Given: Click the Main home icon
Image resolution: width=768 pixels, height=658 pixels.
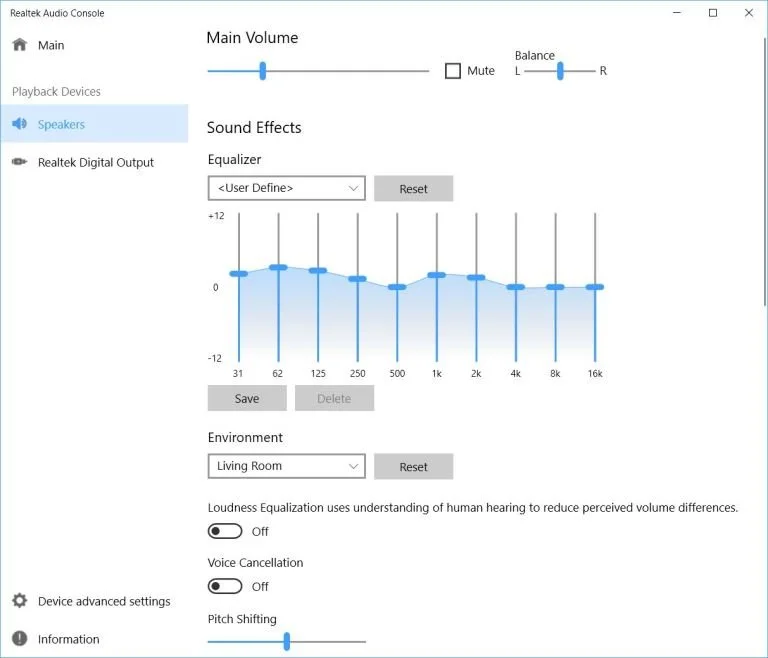Looking at the screenshot, I should tap(20, 45).
